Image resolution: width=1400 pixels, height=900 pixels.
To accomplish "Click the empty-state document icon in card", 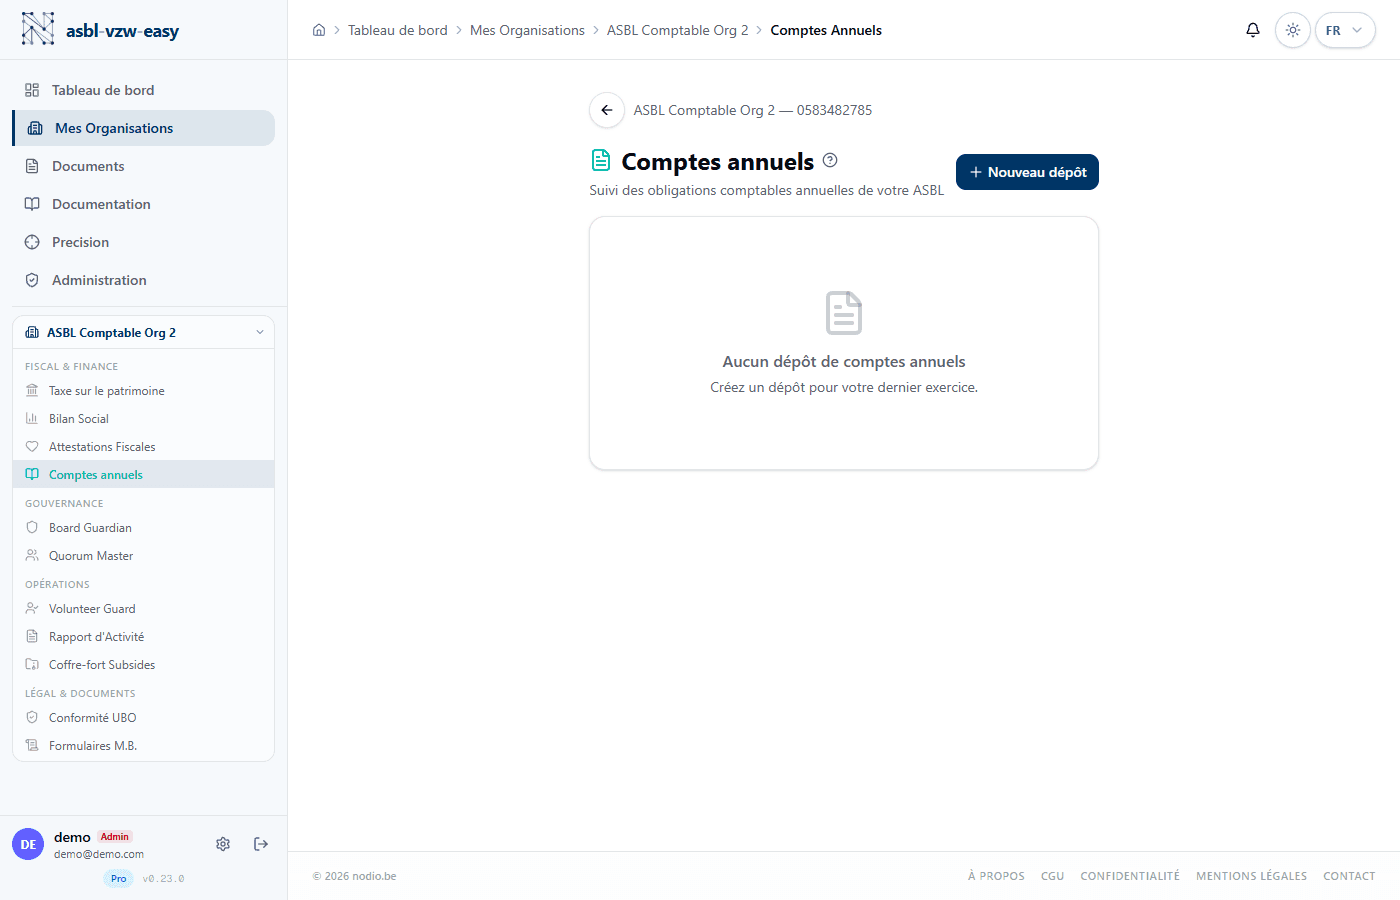I will (x=844, y=313).
